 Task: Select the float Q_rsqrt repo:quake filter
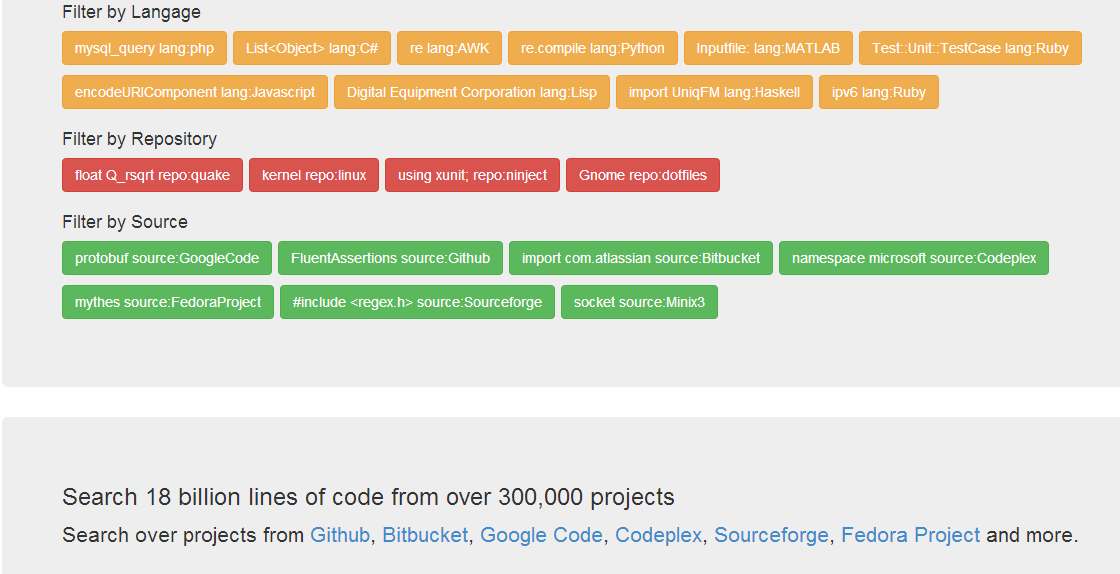152,175
